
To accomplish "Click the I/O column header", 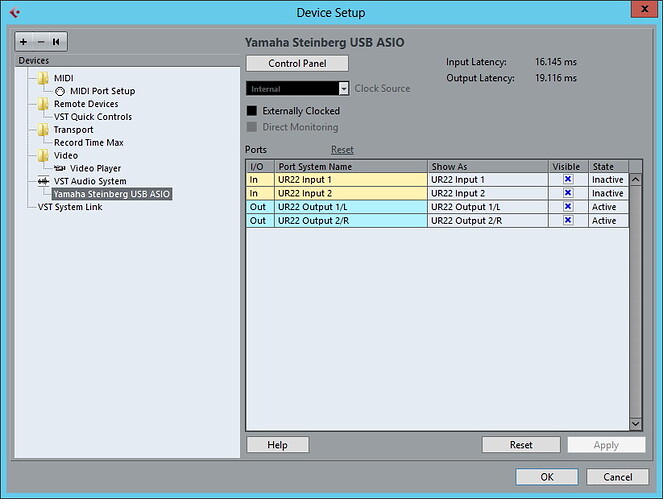I will (x=260, y=167).
